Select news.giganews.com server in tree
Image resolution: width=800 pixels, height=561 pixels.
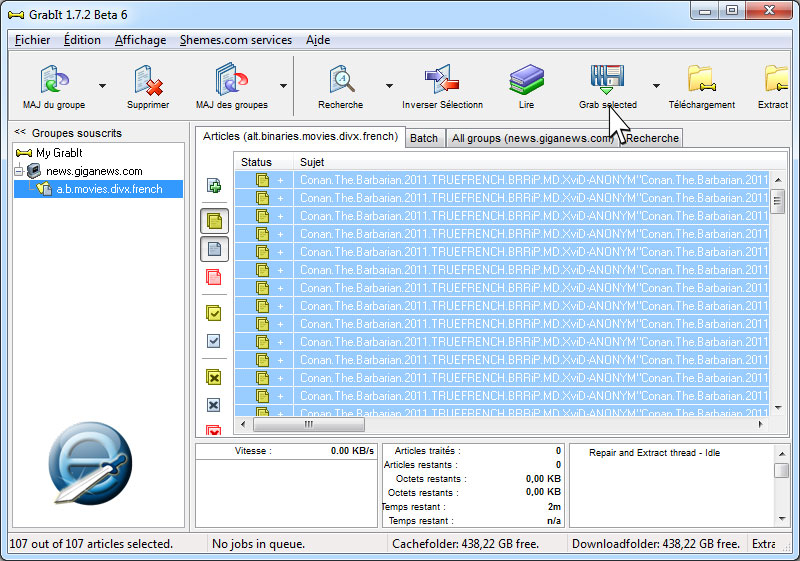click(x=94, y=171)
